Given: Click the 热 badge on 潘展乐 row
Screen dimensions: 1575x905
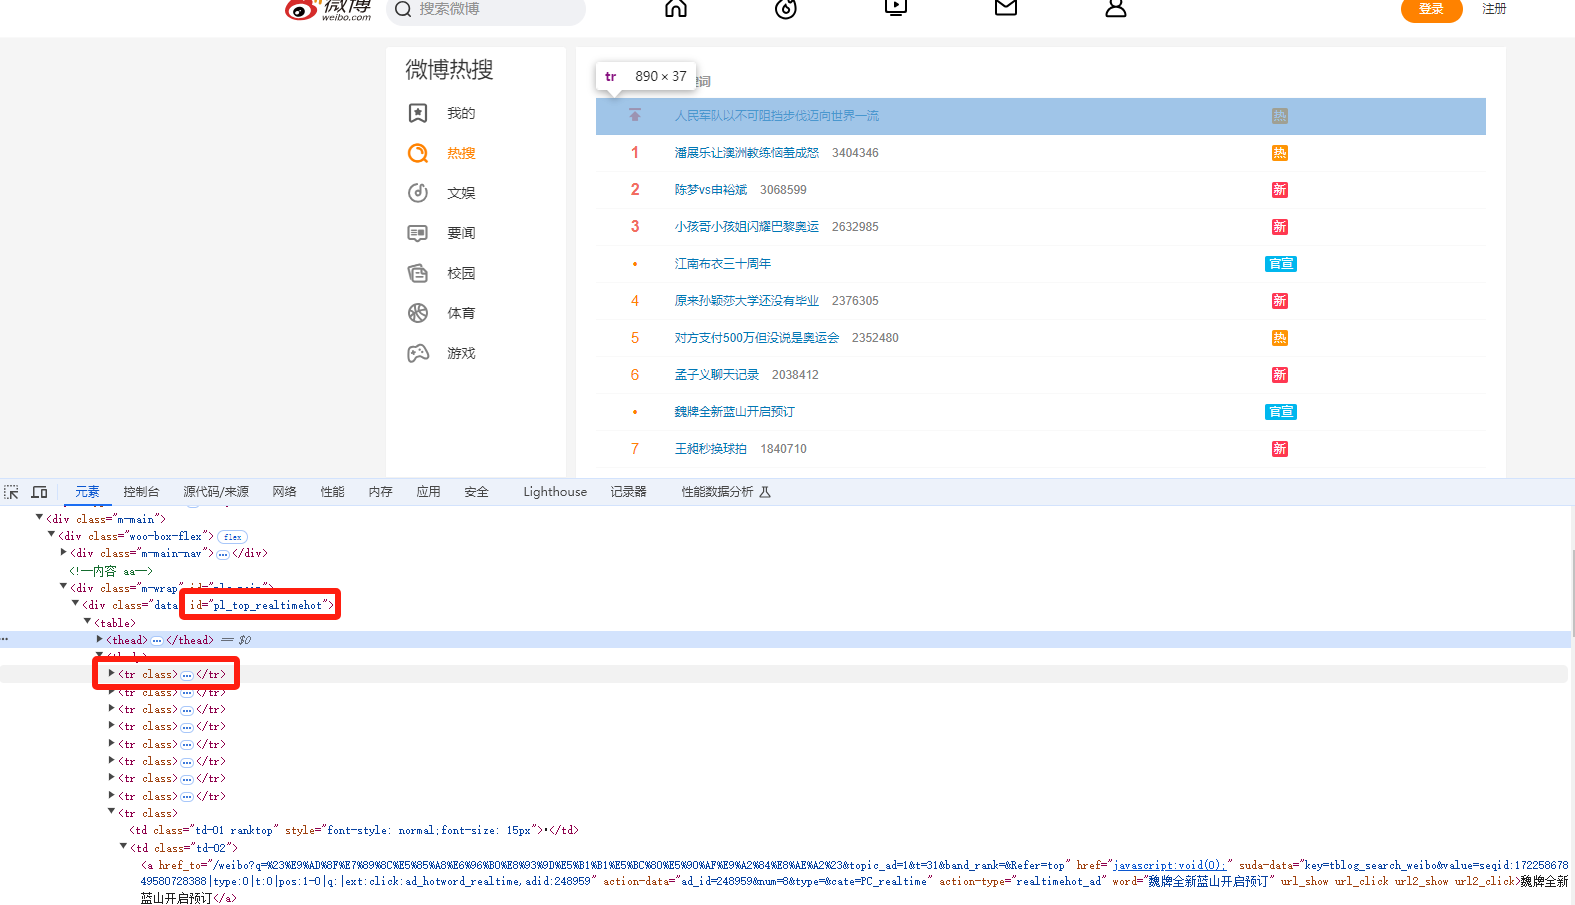Looking at the screenshot, I should (1279, 153).
